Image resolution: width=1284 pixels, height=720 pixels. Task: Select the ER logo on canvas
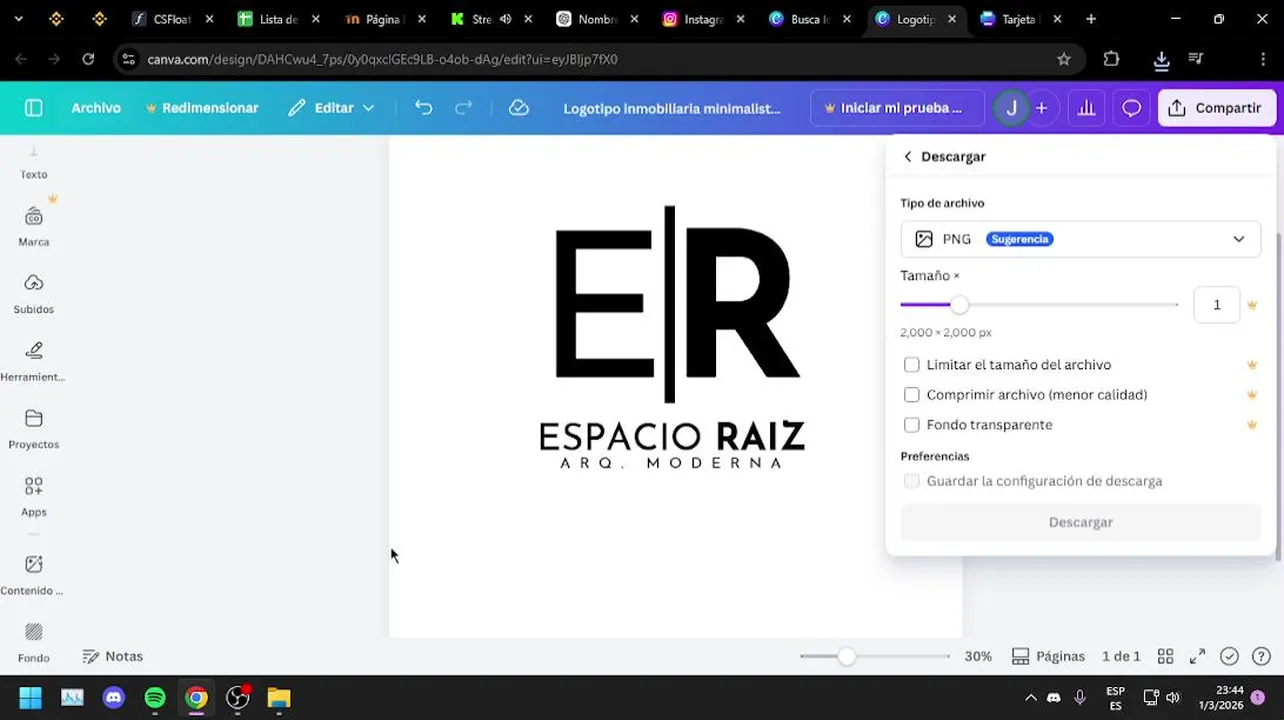677,304
